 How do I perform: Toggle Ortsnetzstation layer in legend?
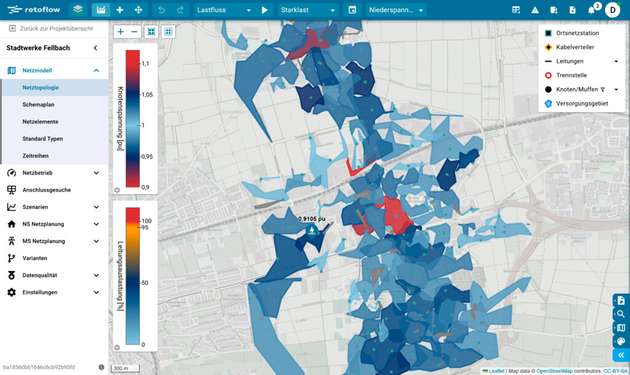tap(577, 33)
